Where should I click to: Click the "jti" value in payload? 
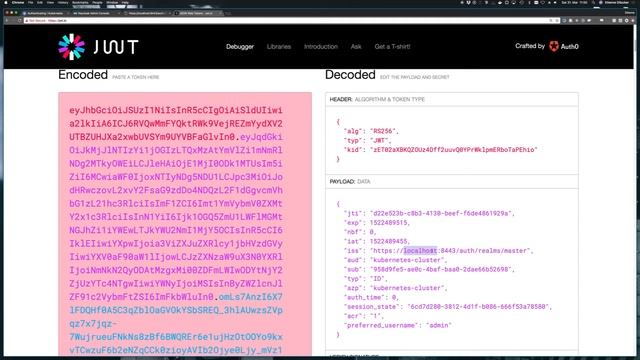click(440, 213)
